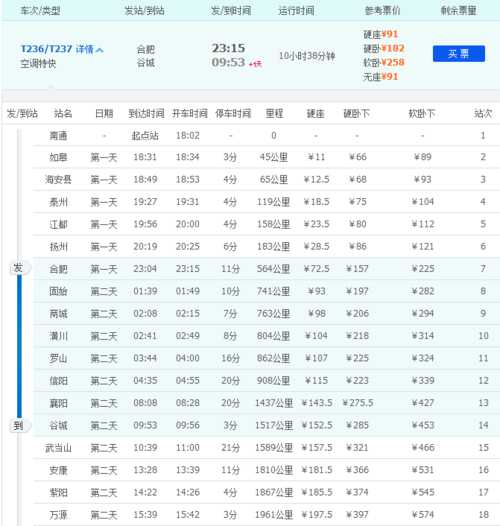Select the 紫阳 station name
Image resolution: width=500 pixels, height=526 pixels.
(x=58, y=492)
